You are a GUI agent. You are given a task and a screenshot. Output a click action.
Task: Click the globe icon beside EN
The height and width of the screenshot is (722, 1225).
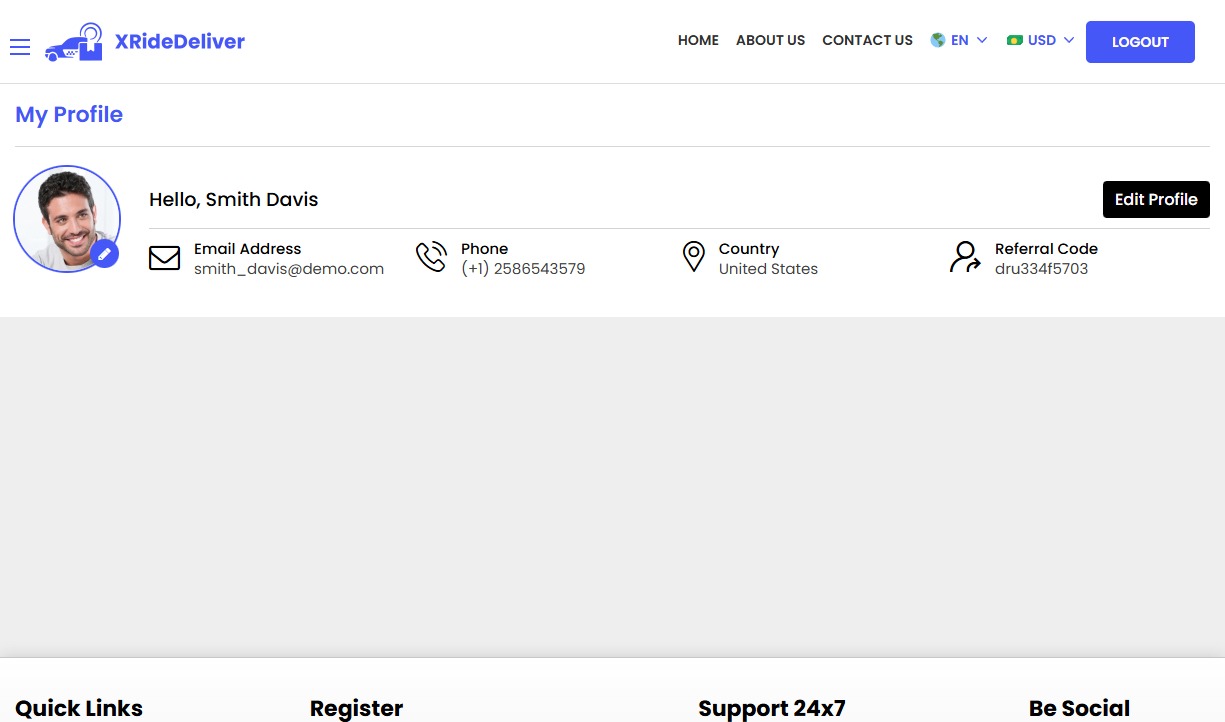coord(938,41)
